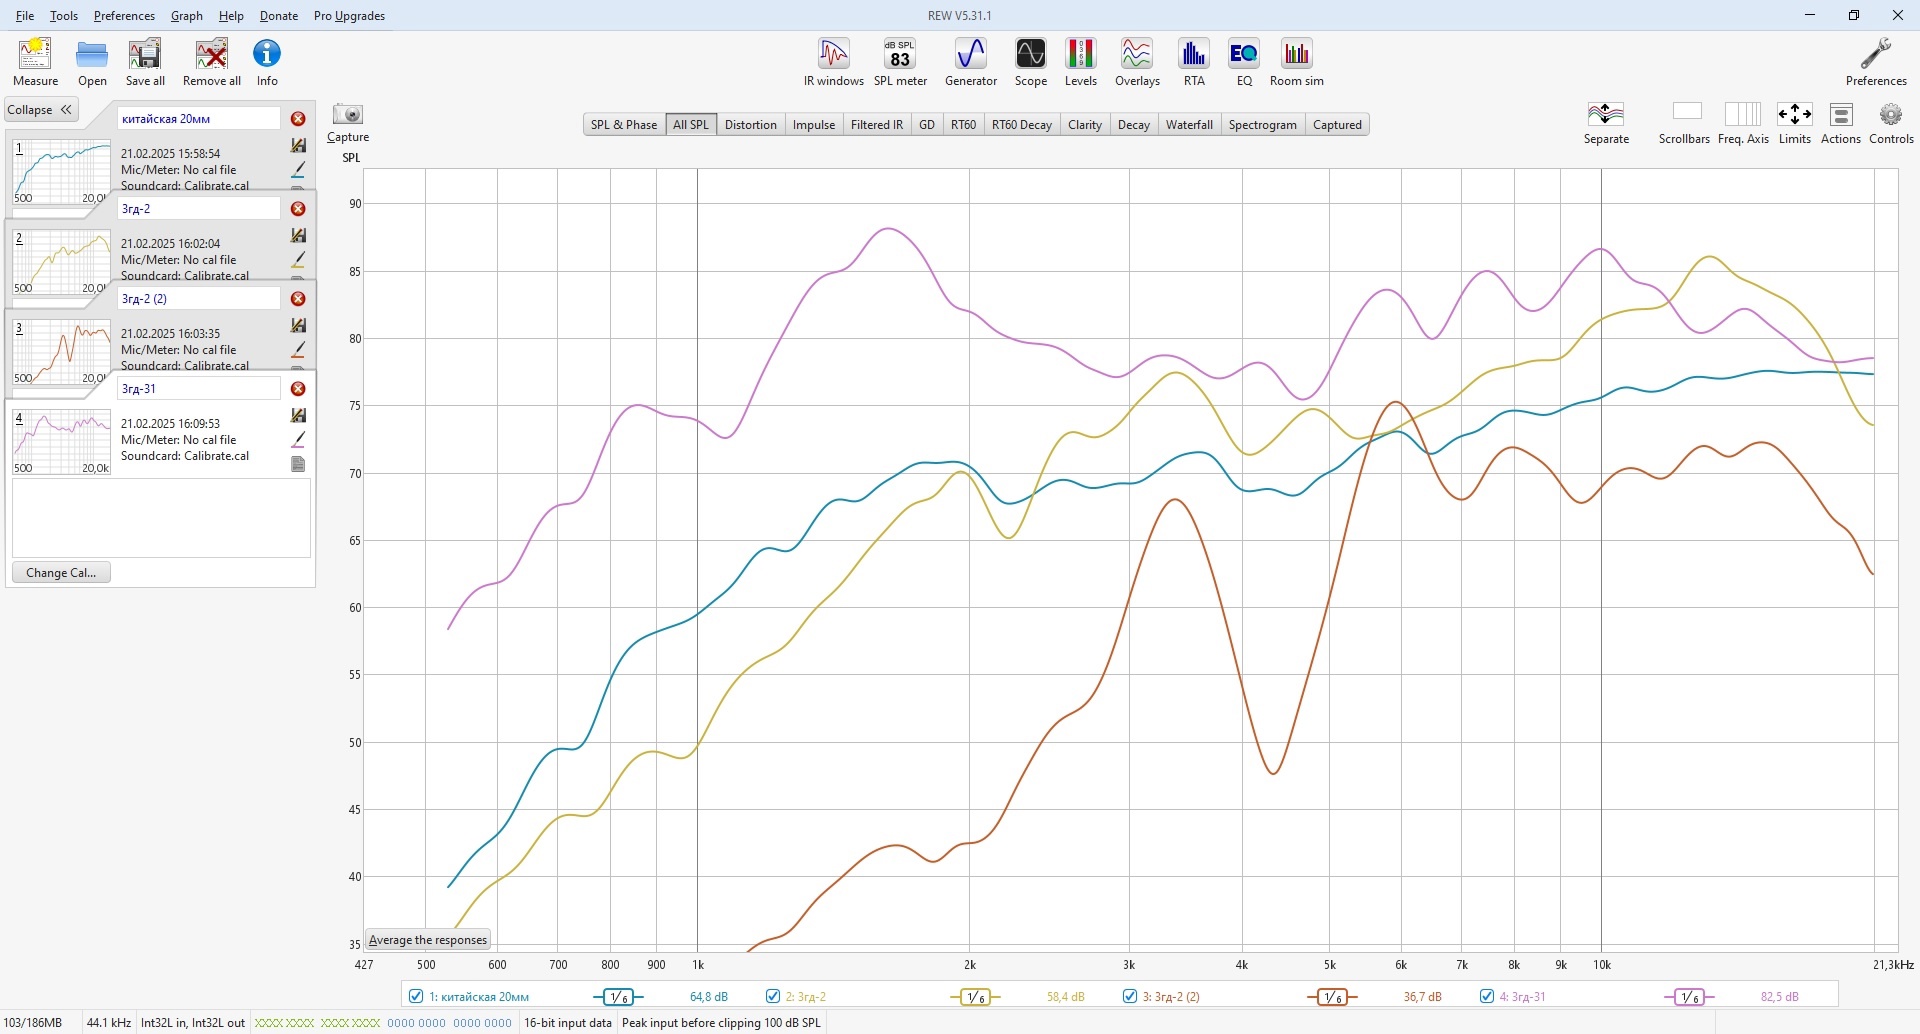Open the notes icon for measurement Згд-31
Viewport: 1920px width, 1034px height.
(298, 464)
